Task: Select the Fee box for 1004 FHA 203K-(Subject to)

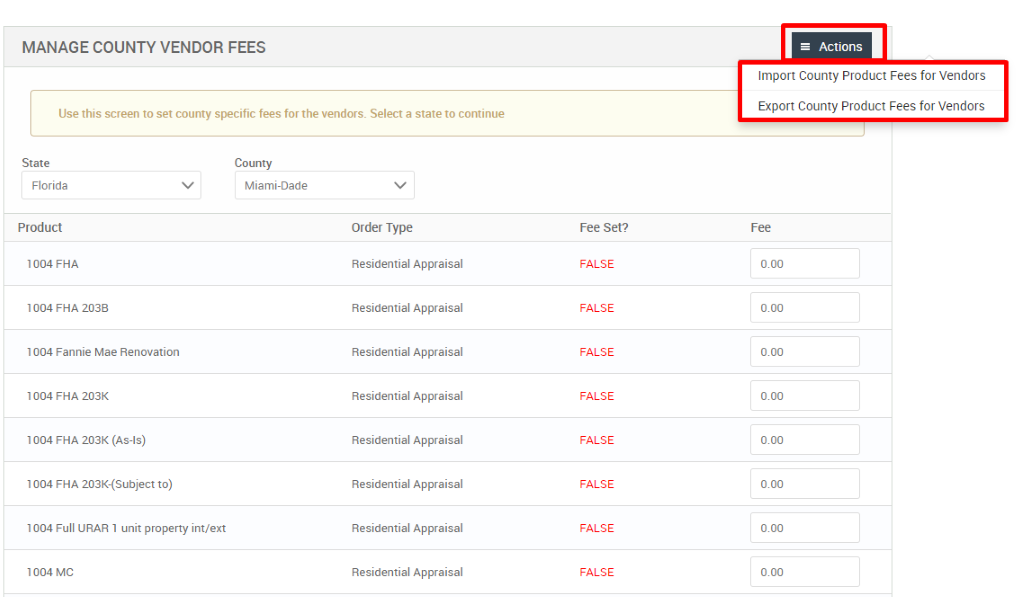Action: click(804, 483)
